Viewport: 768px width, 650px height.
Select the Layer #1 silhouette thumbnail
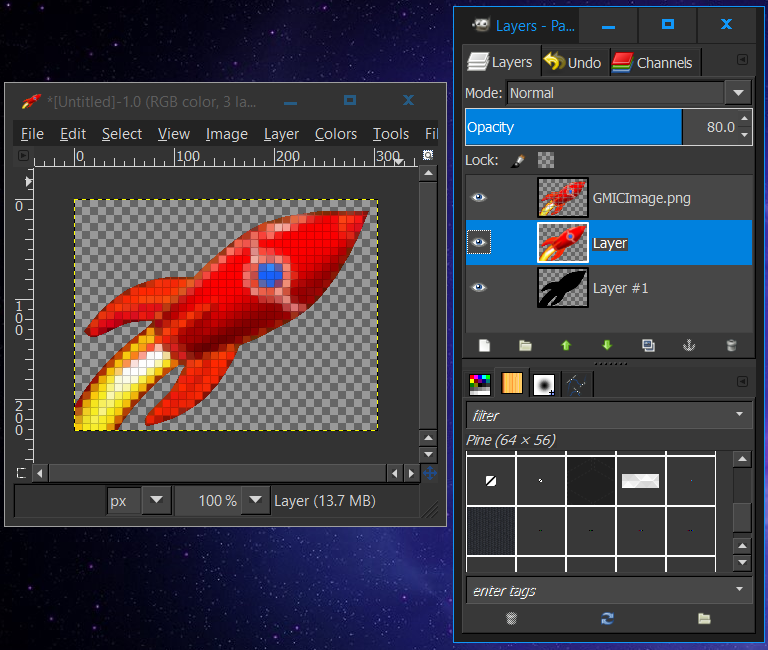click(563, 288)
